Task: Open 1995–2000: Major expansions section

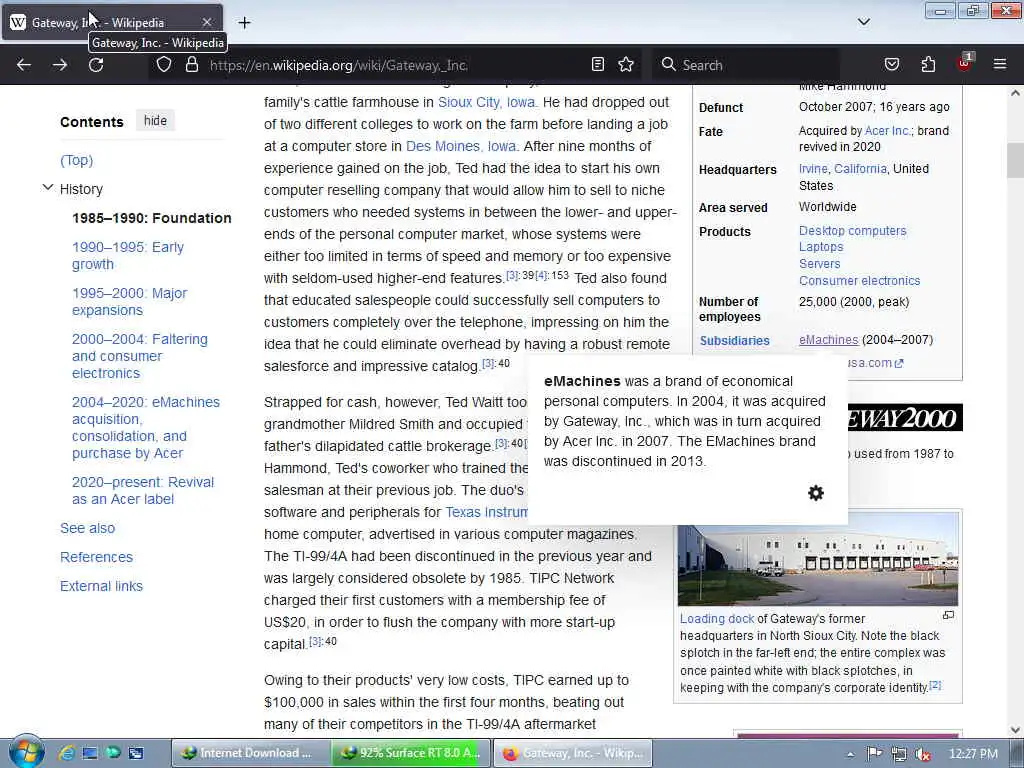Action: tap(129, 302)
